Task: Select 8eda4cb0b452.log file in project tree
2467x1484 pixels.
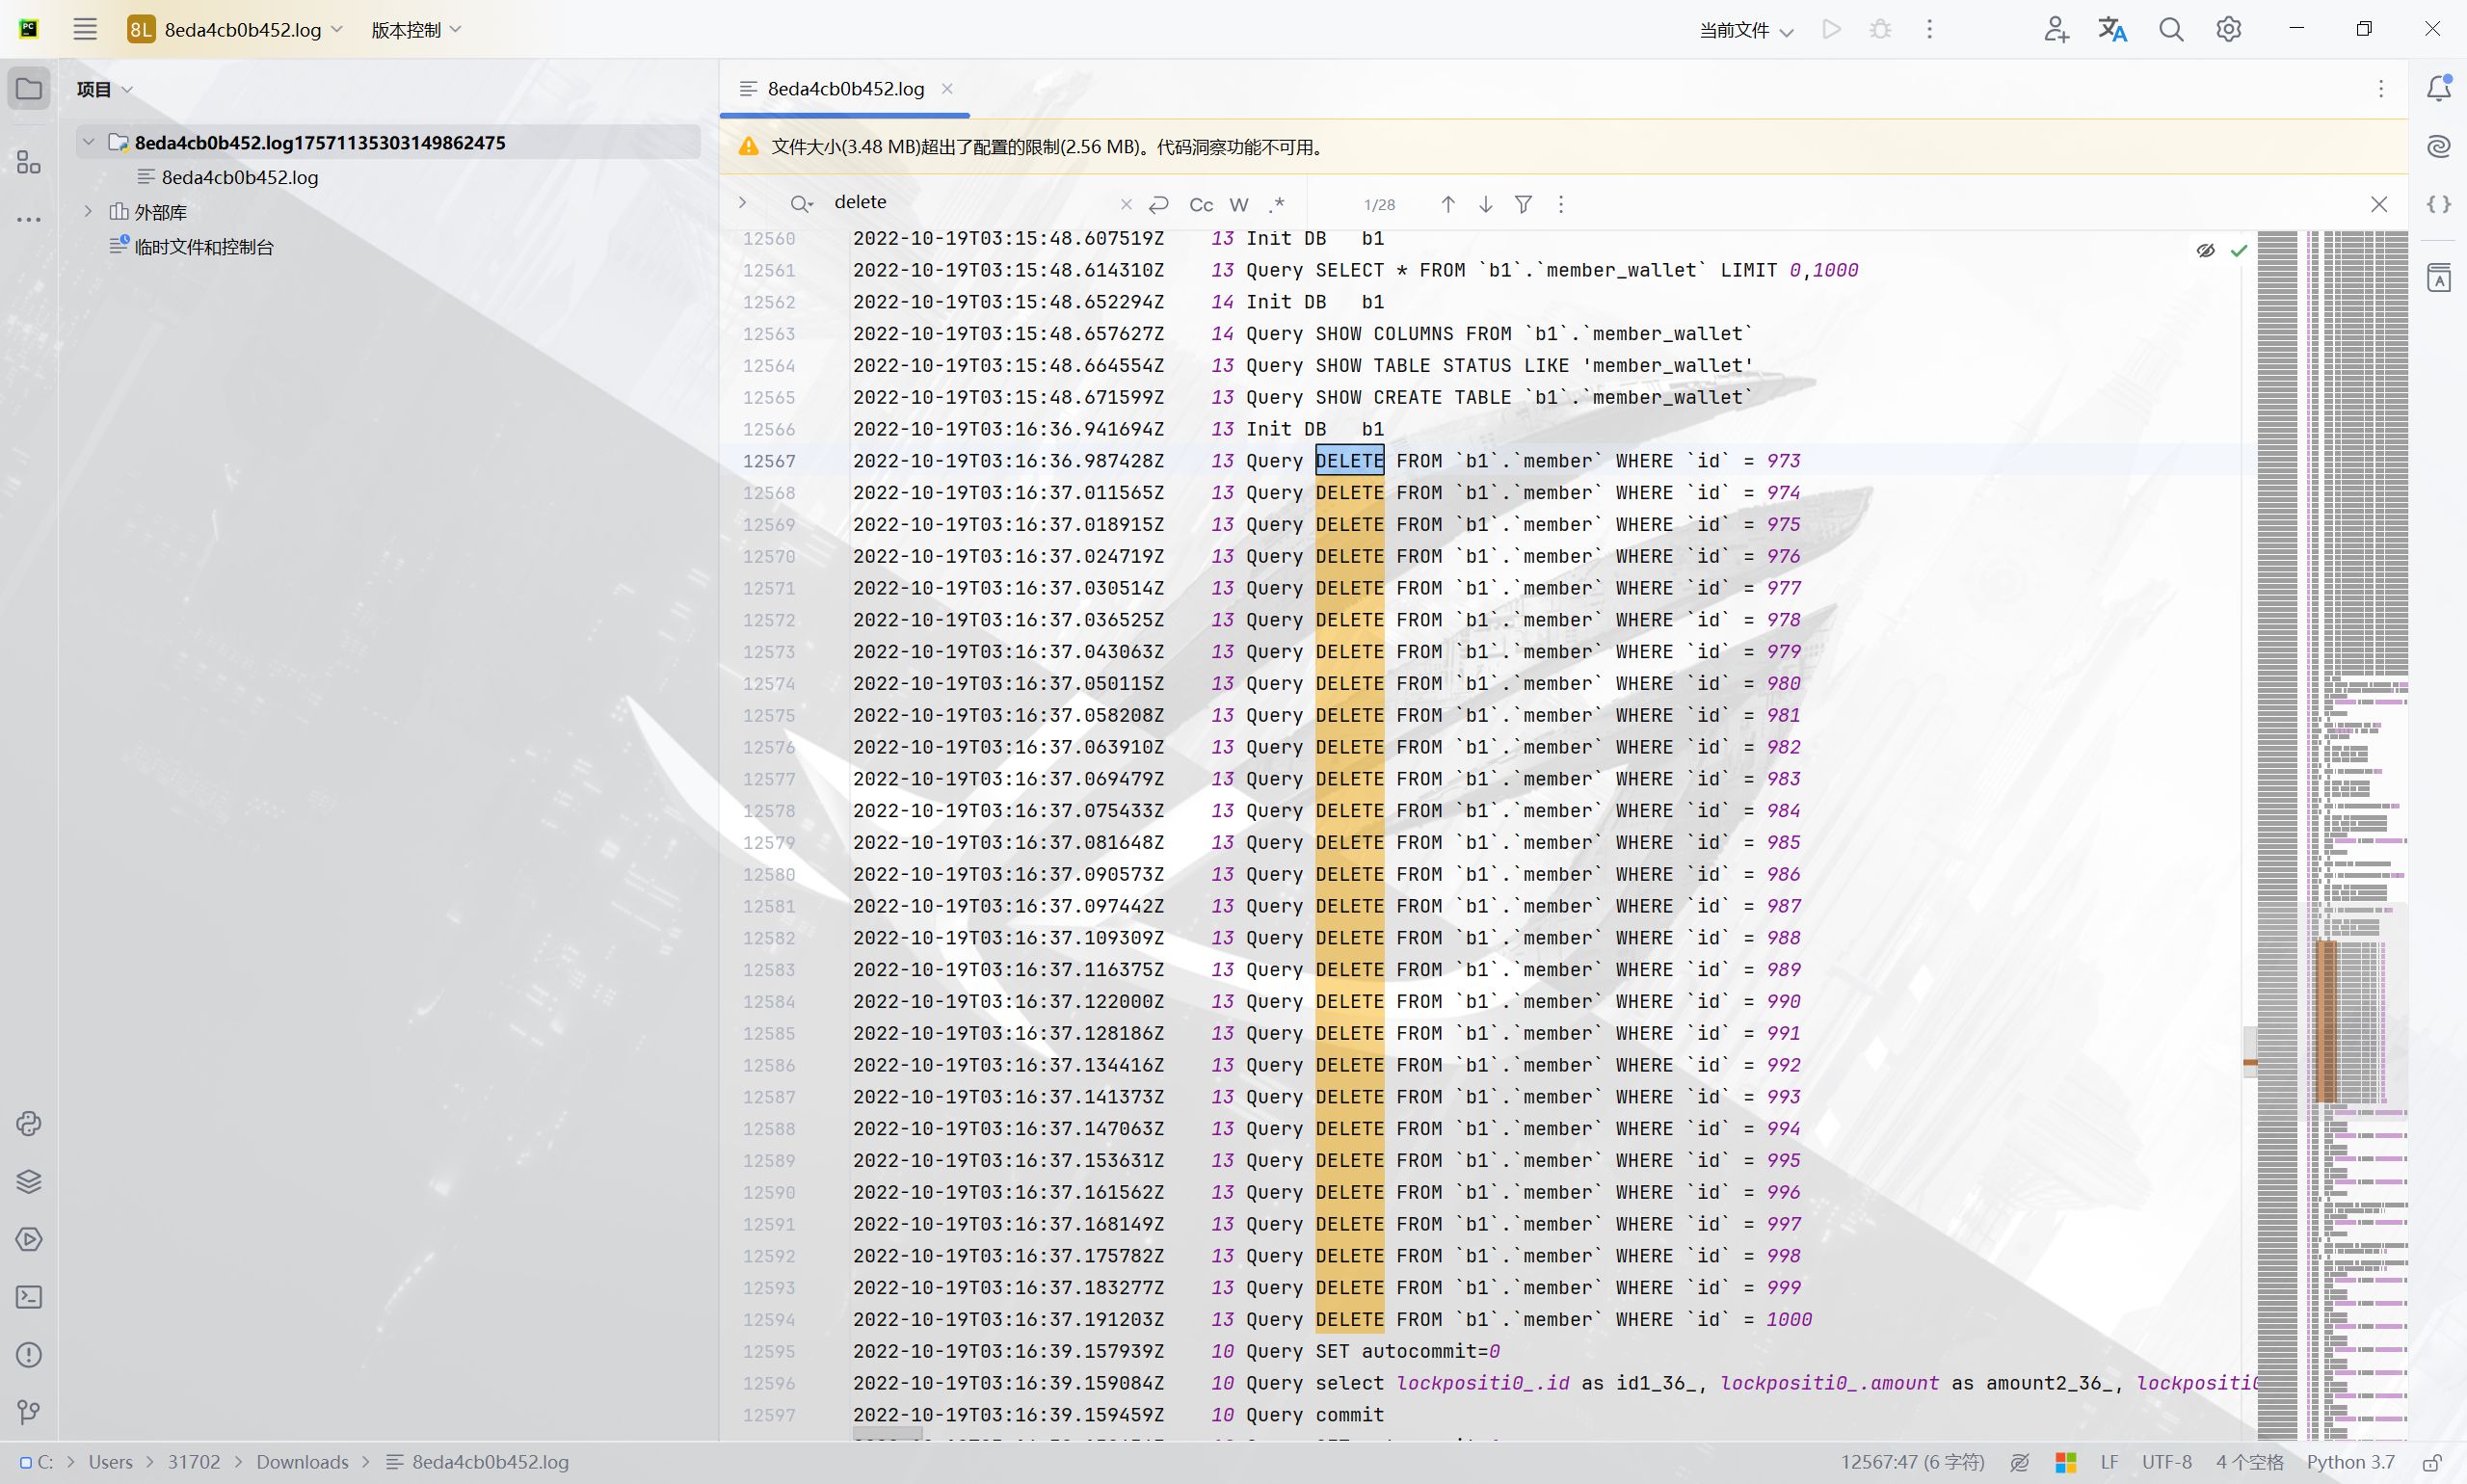Action: coord(240,177)
